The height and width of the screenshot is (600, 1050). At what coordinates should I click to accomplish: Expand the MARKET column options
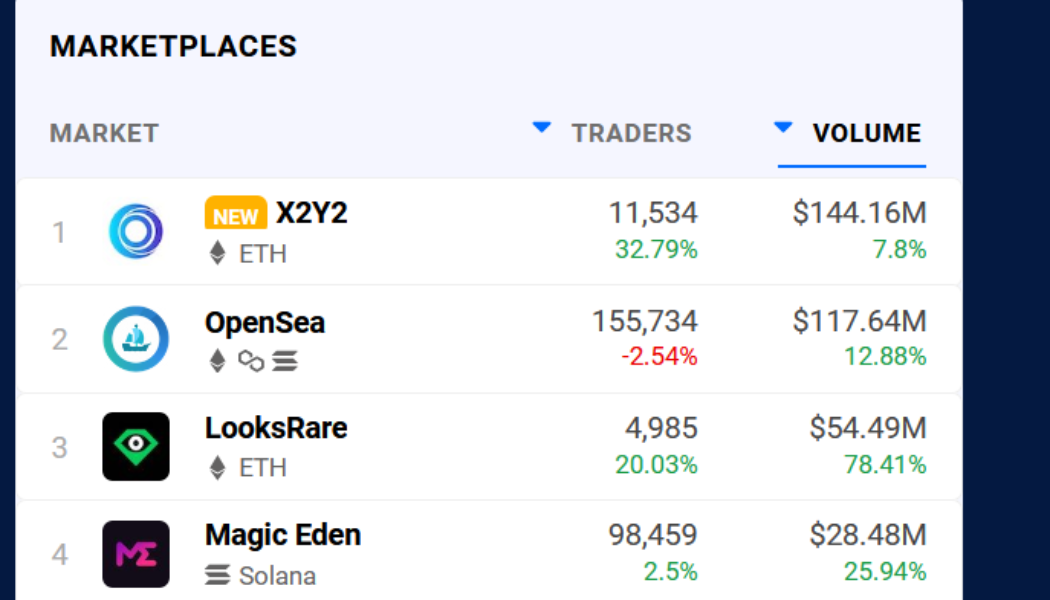coord(103,133)
